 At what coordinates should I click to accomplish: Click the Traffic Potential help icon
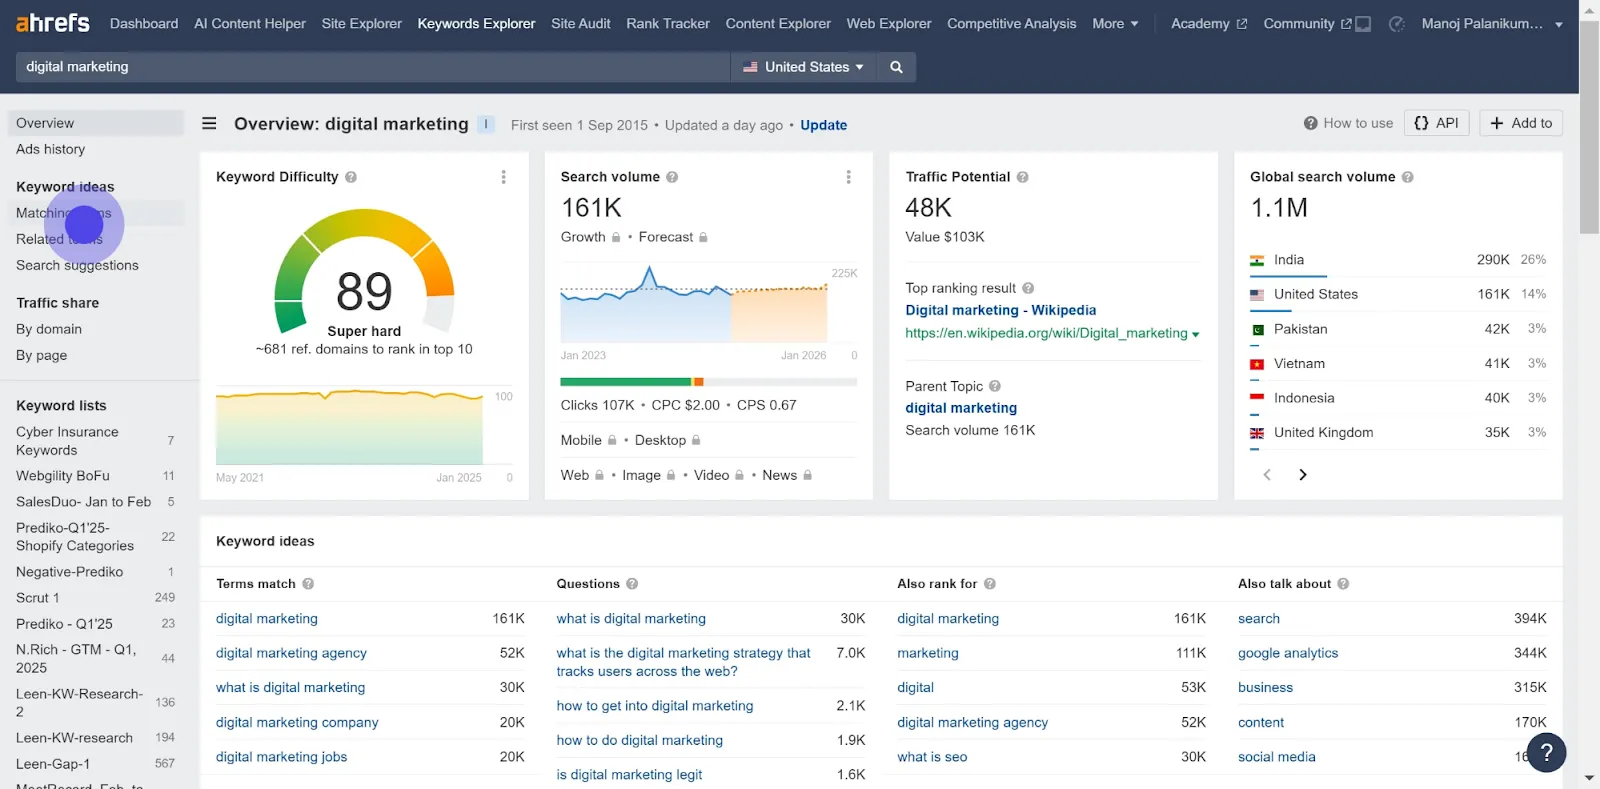point(1022,177)
